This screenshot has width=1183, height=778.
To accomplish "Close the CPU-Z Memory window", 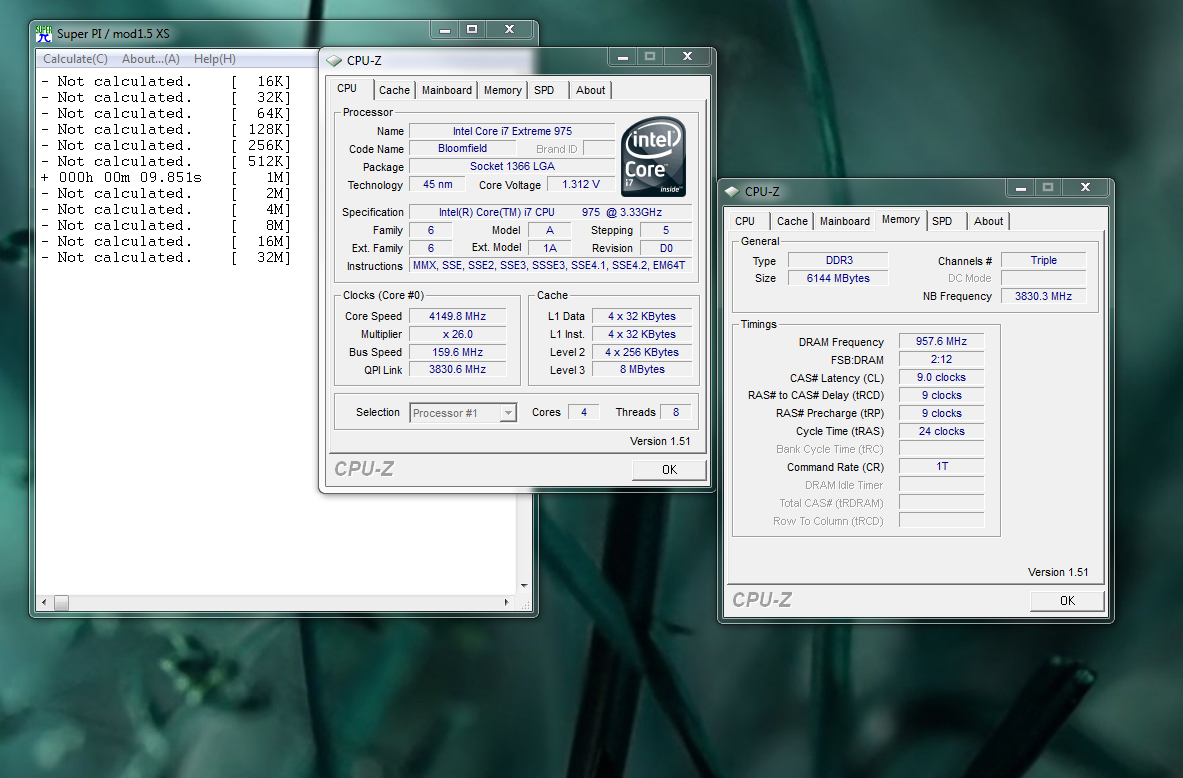I will (1086, 187).
